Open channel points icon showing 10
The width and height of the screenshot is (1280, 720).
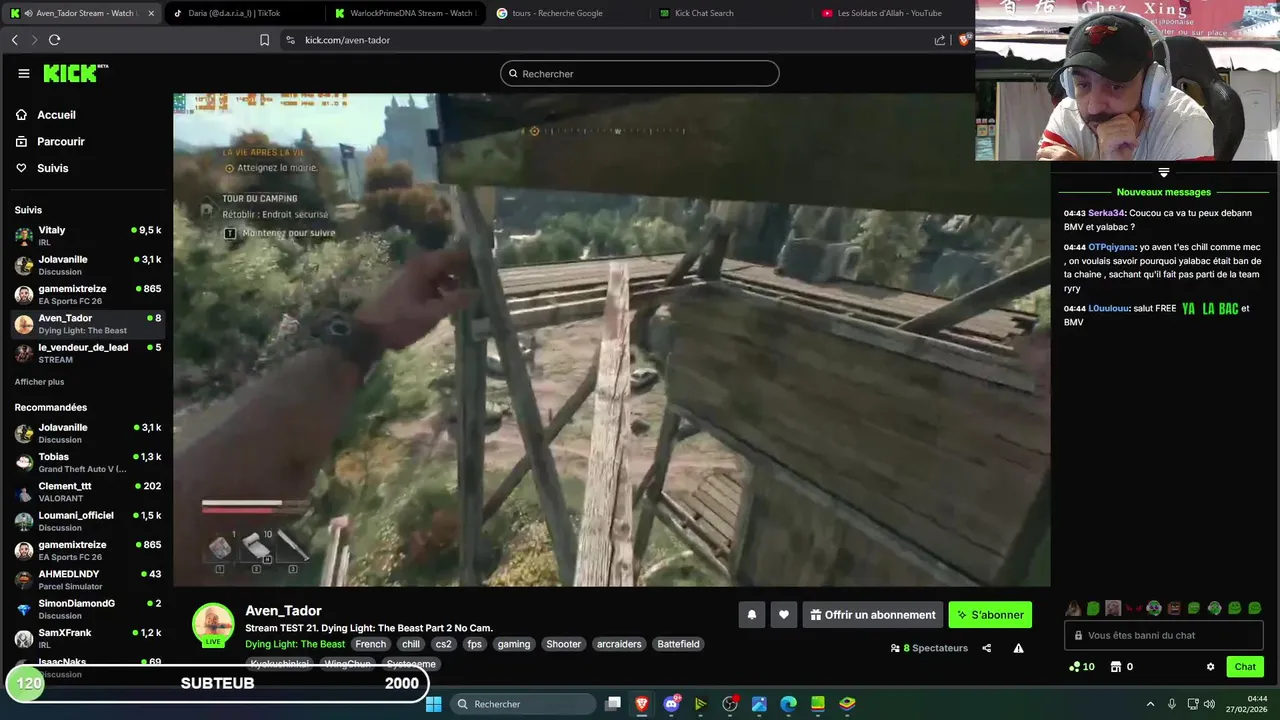(x=1081, y=667)
